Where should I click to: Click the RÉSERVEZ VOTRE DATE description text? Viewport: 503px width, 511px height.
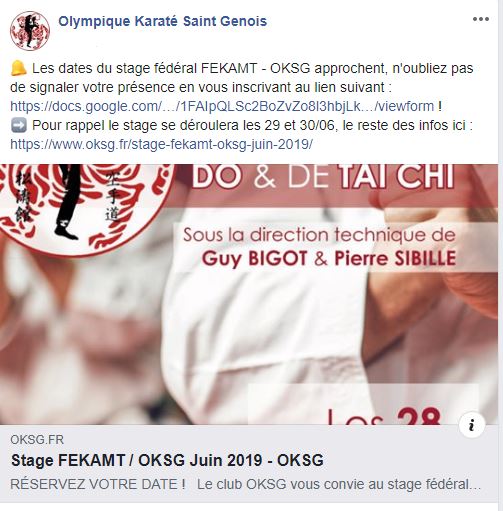[245, 484]
